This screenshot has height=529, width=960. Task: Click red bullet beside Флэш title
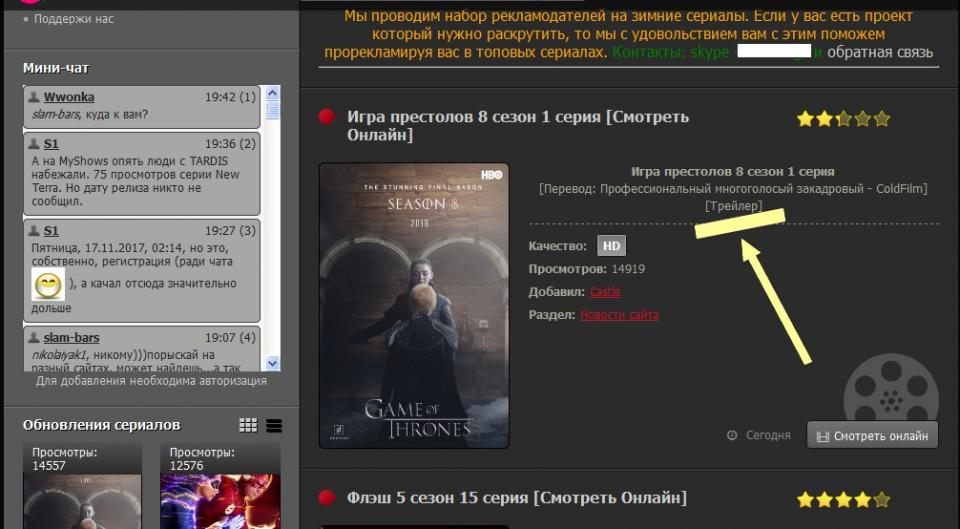click(x=326, y=498)
